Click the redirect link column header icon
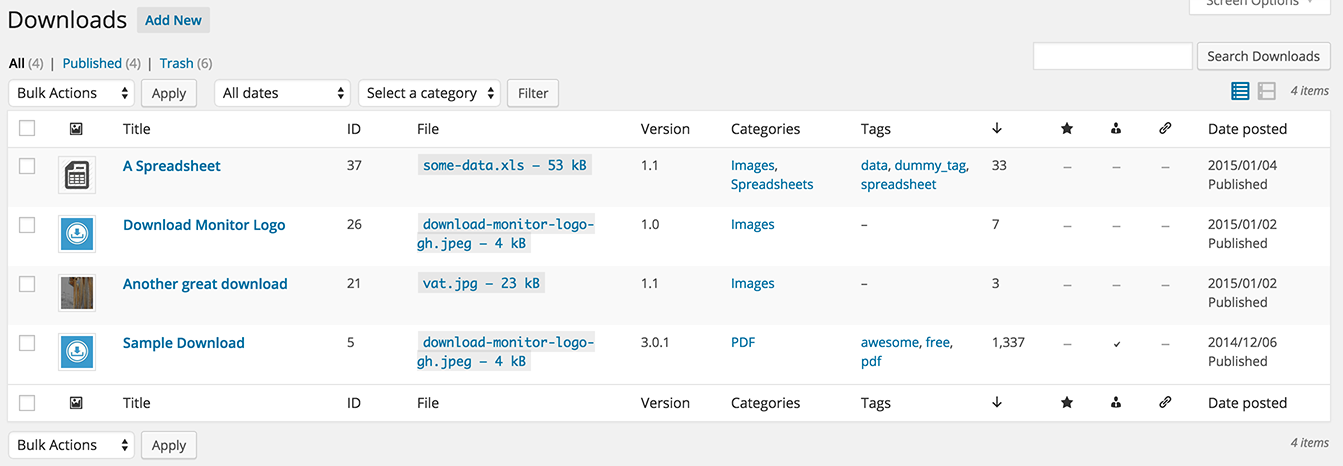This screenshot has width=1343, height=466. [x=1165, y=128]
